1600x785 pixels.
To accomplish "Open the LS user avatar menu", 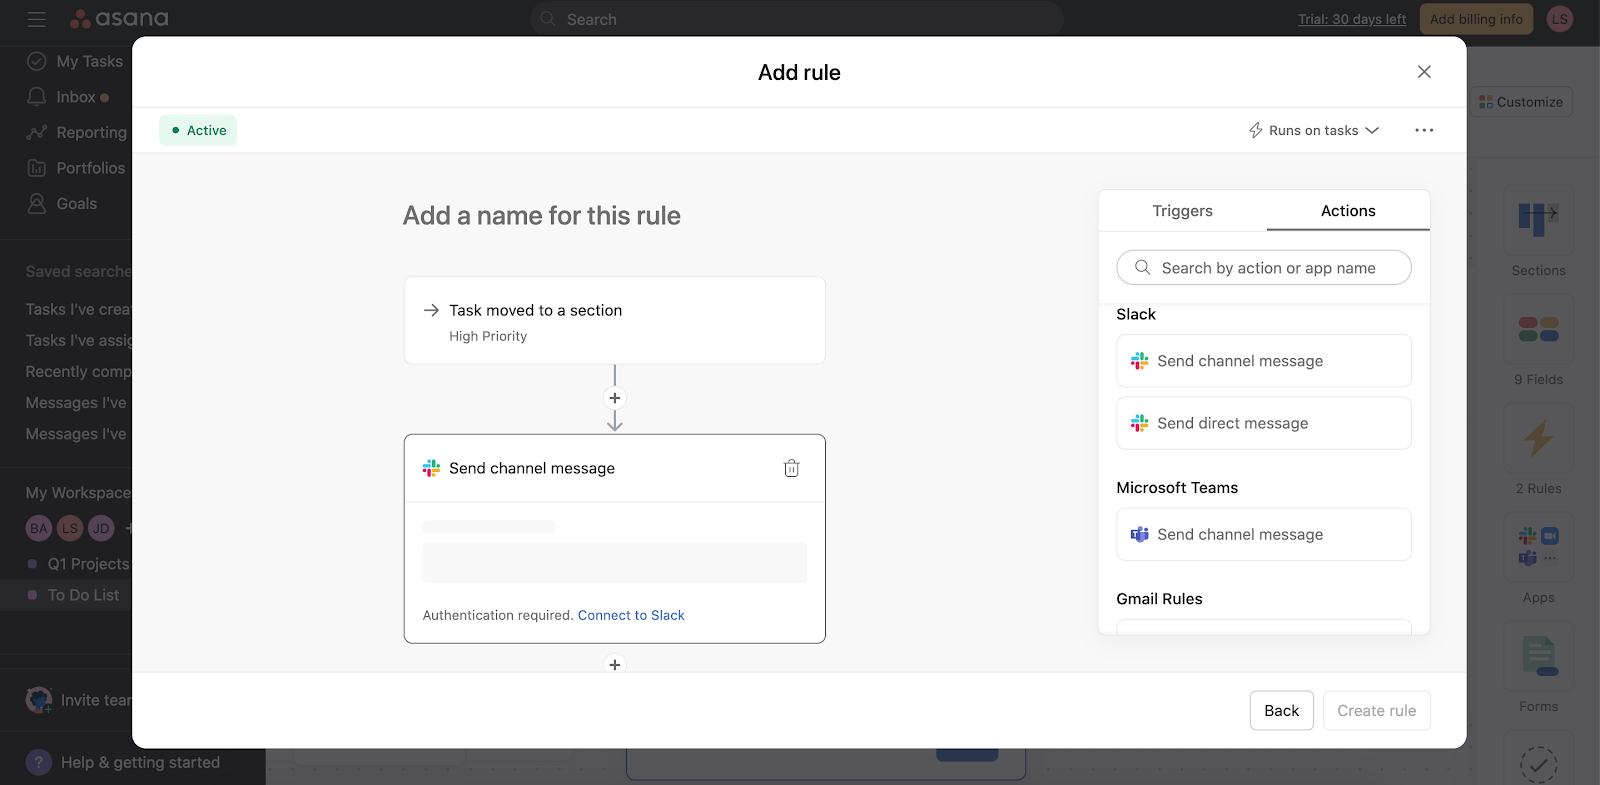I will point(1559,19).
